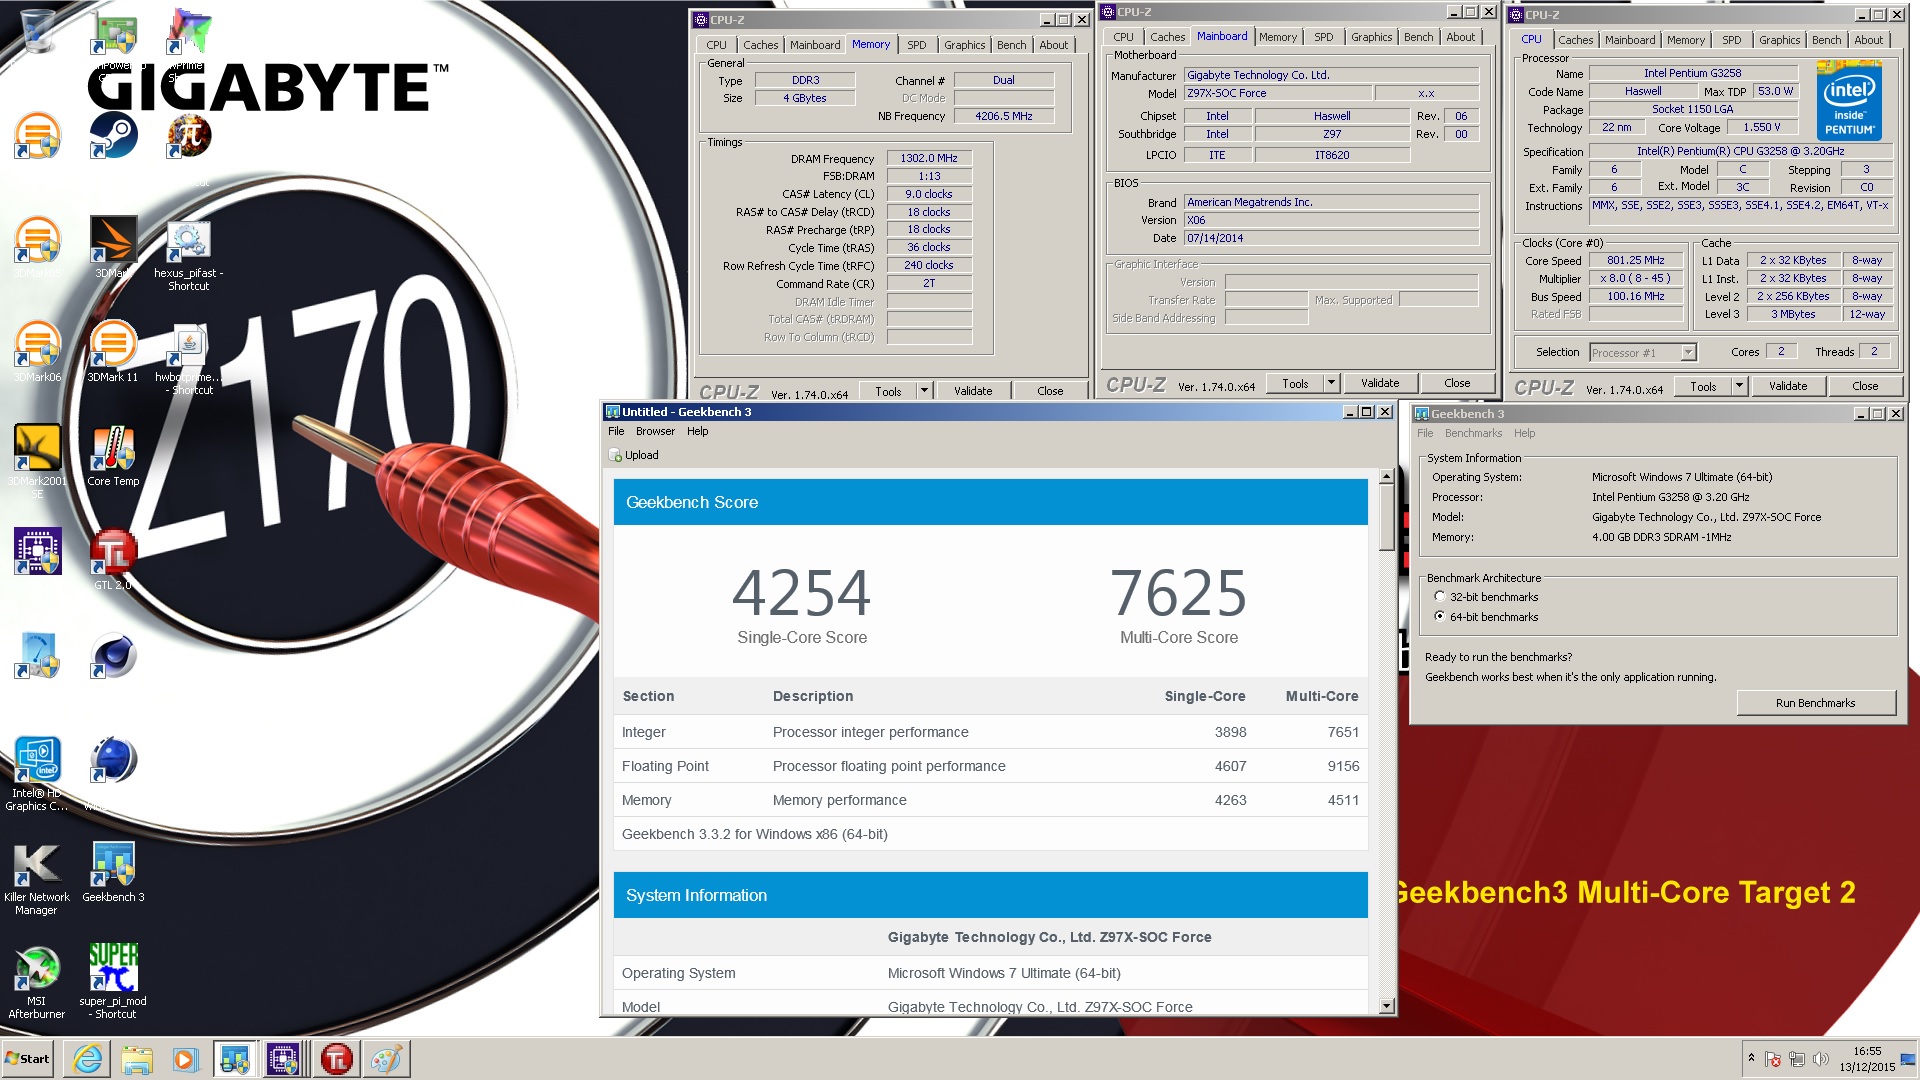Click Validate in Memory CPU-Z window
Screen dimensions: 1920x1080
pyautogui.click(x=972, y=391)
